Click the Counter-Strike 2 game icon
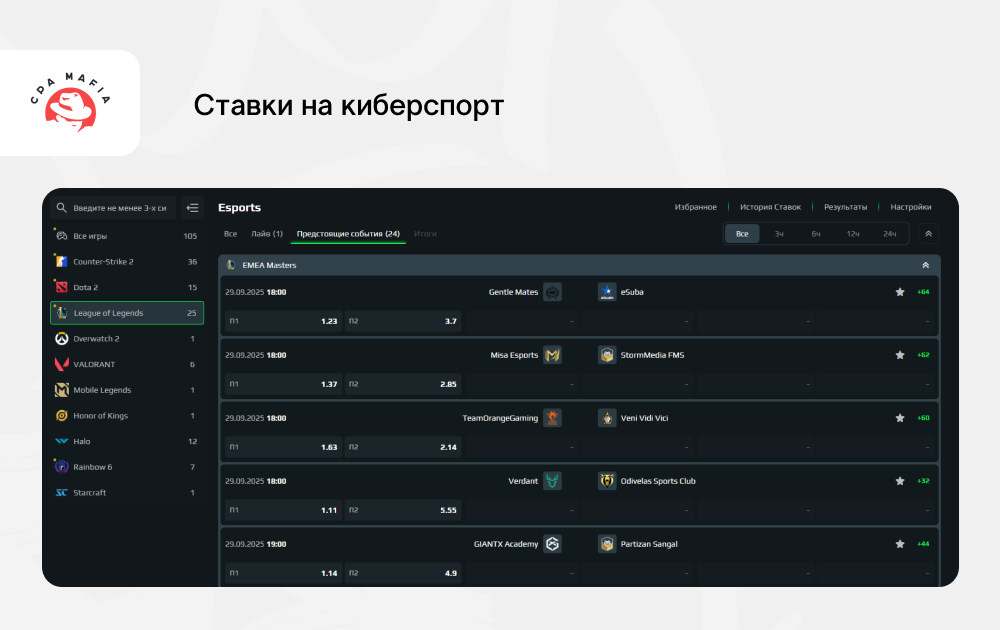Viewport: 1000px width, 630px height. 62,262
